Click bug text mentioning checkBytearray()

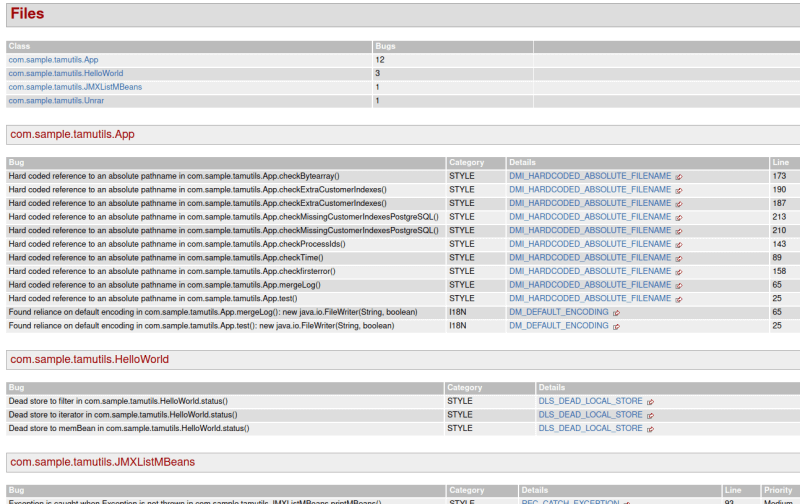point(174,176)
